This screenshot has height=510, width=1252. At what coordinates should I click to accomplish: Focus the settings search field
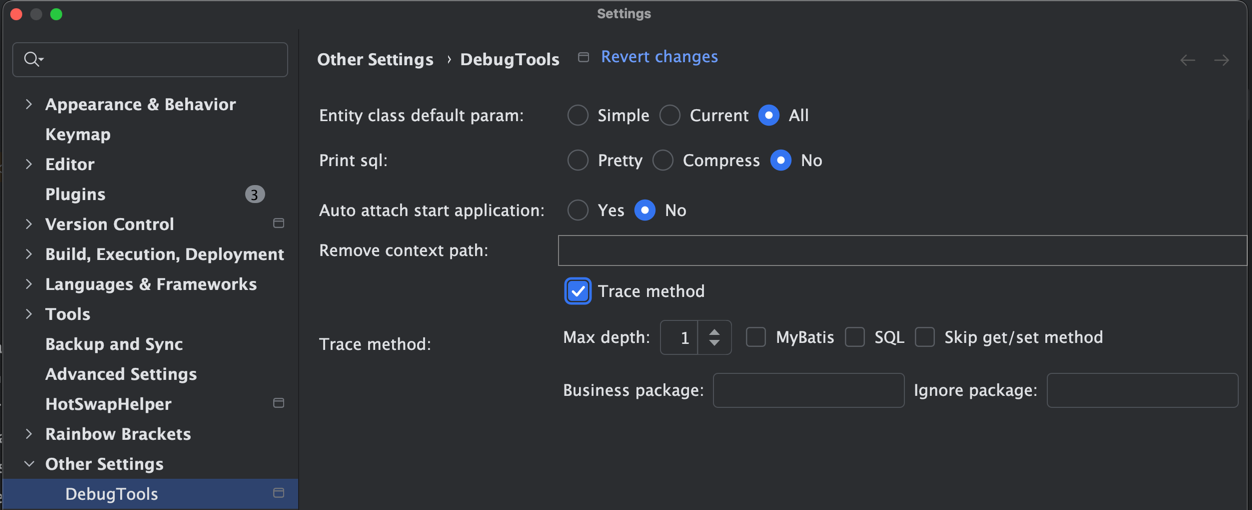[x=150, y=60]
